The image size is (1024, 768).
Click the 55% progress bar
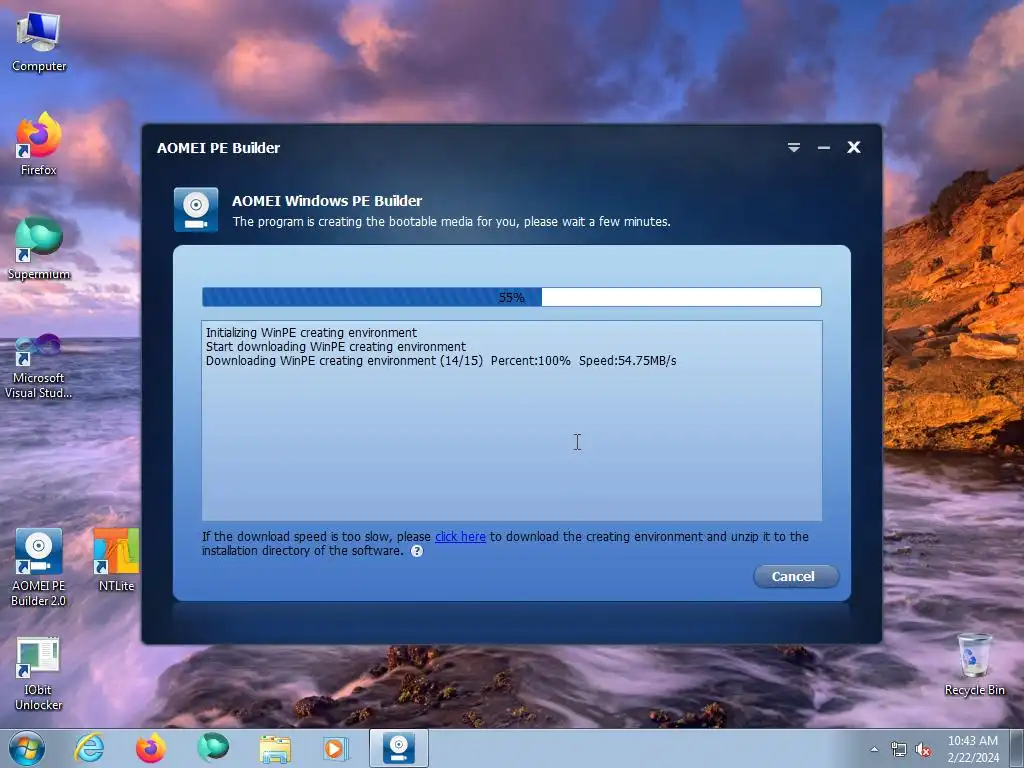point(512,297)
